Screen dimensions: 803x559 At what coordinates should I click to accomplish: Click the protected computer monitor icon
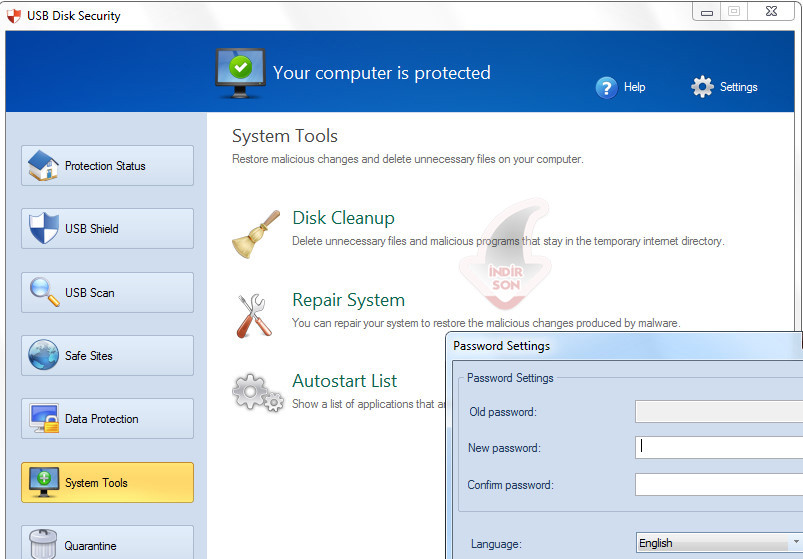coord(240,73)
